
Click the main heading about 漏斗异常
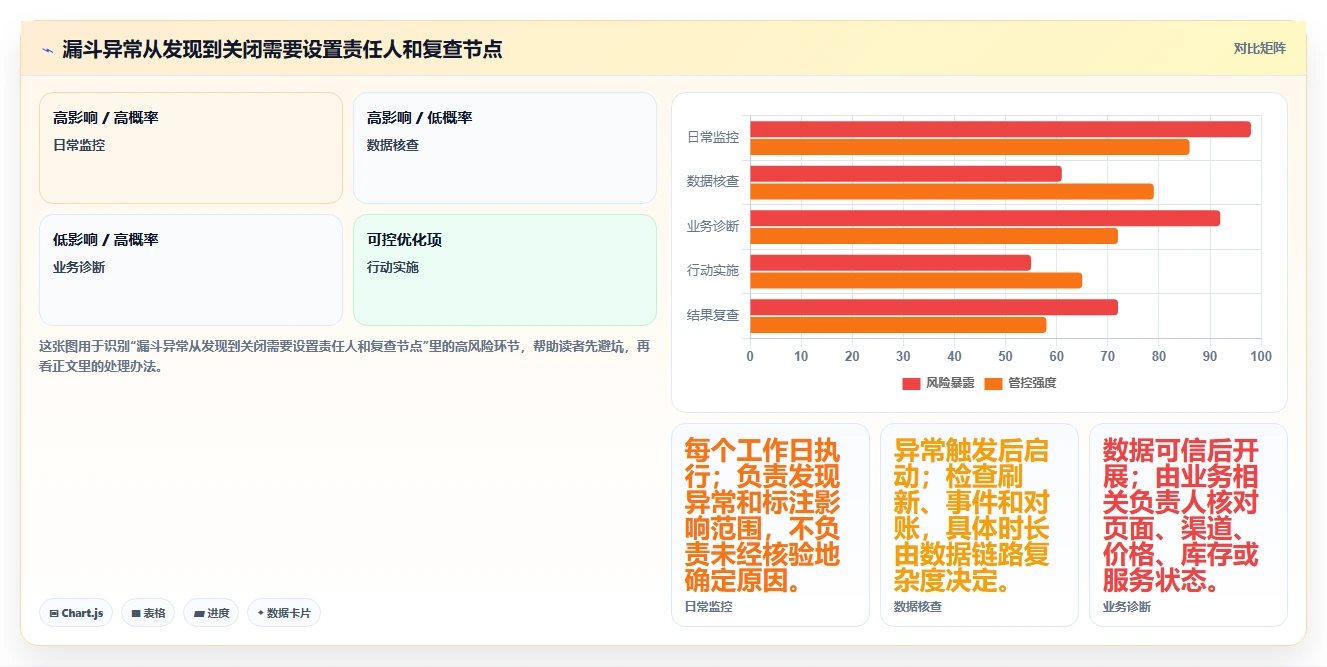pos(282,49)
